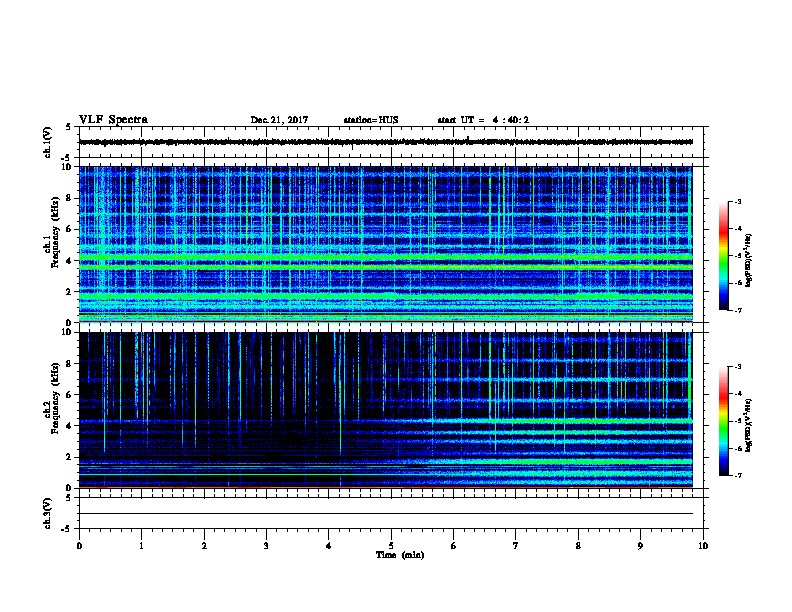Click the "ch.1(V)" waveform axis label
This screenshot has width=792, height=612.
(x=47, y=142)
